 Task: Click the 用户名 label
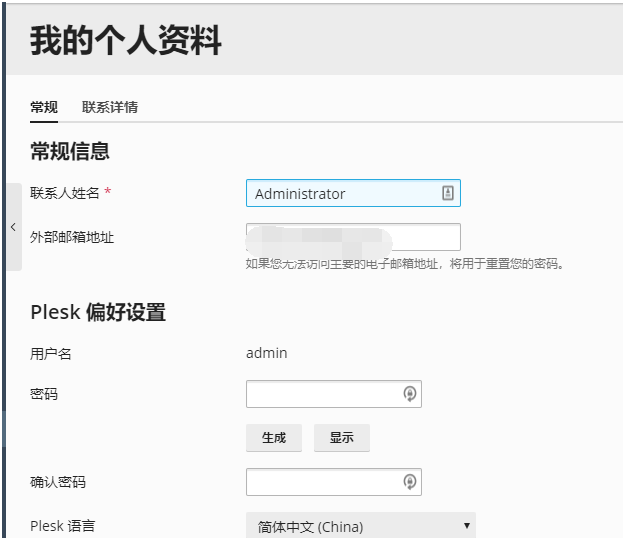[51, 354]
